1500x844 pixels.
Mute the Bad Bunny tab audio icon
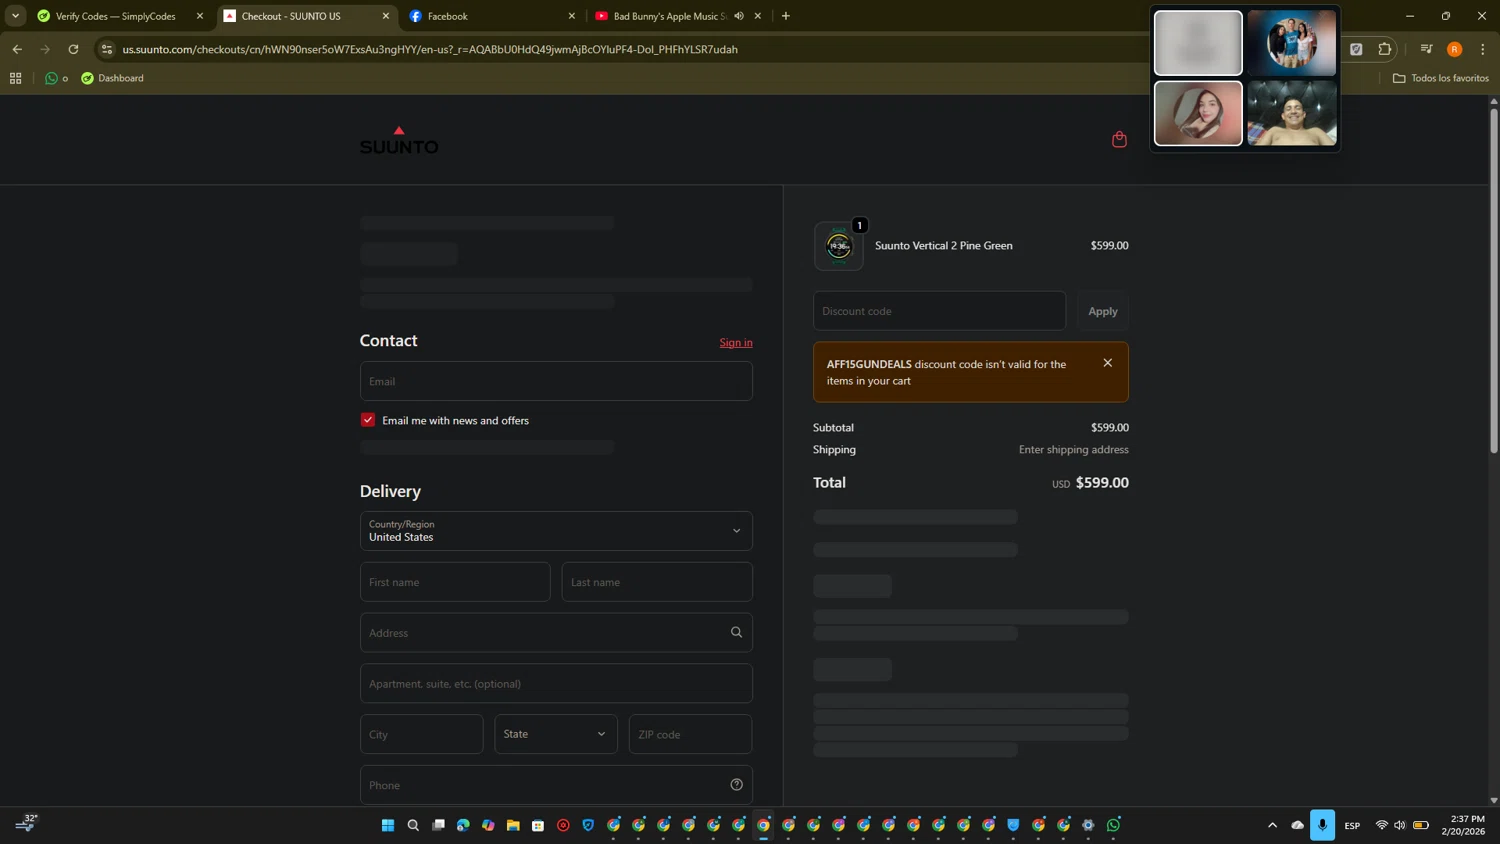739,16
